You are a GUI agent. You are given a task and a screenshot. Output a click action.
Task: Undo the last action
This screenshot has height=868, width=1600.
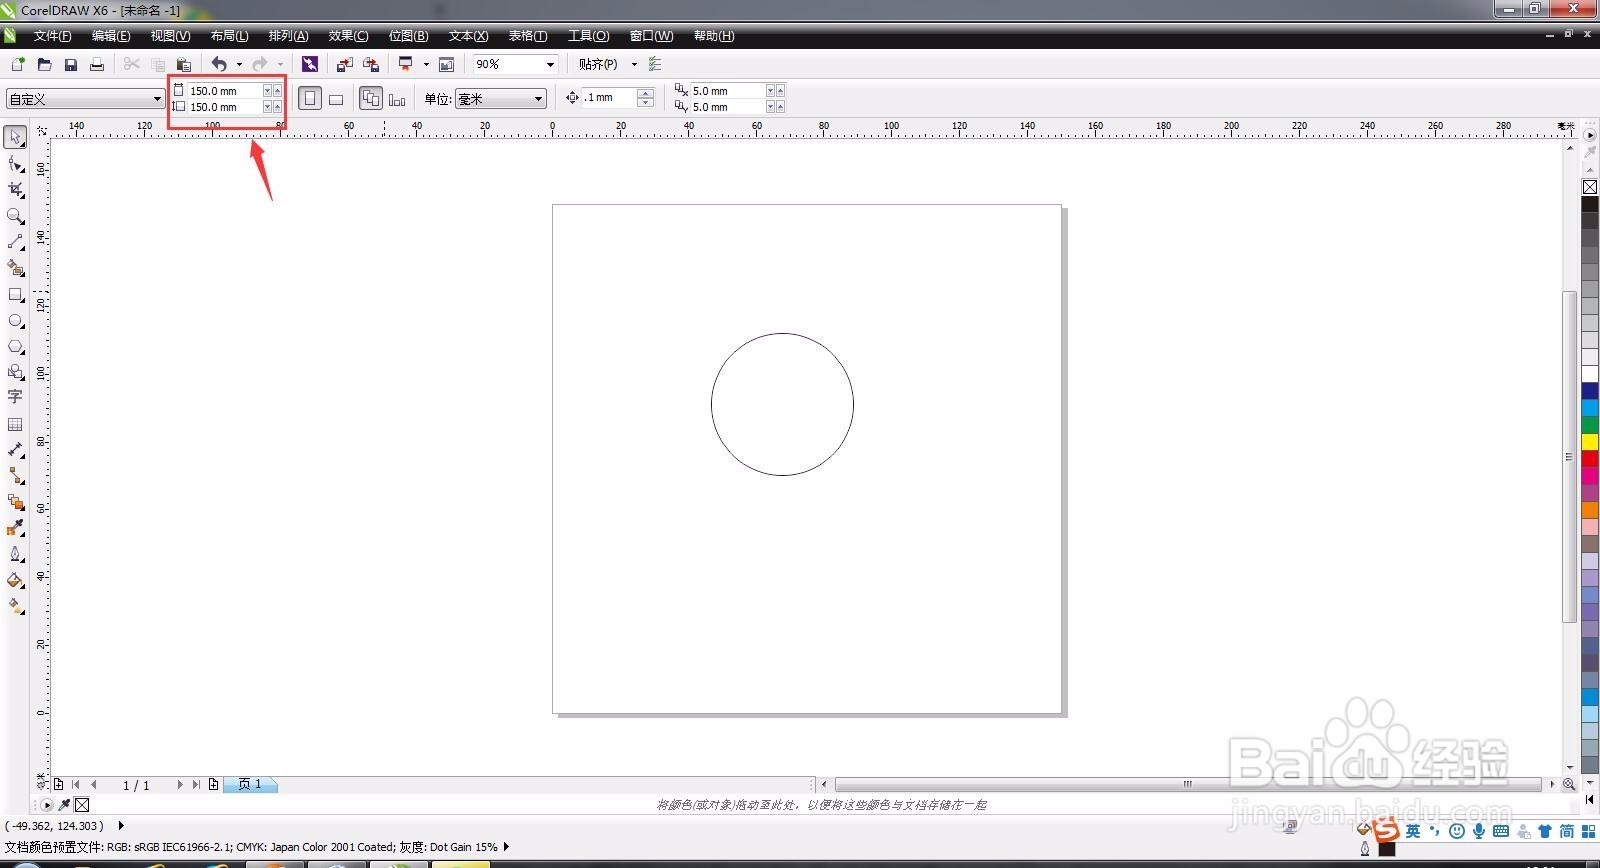coord(219,64)
